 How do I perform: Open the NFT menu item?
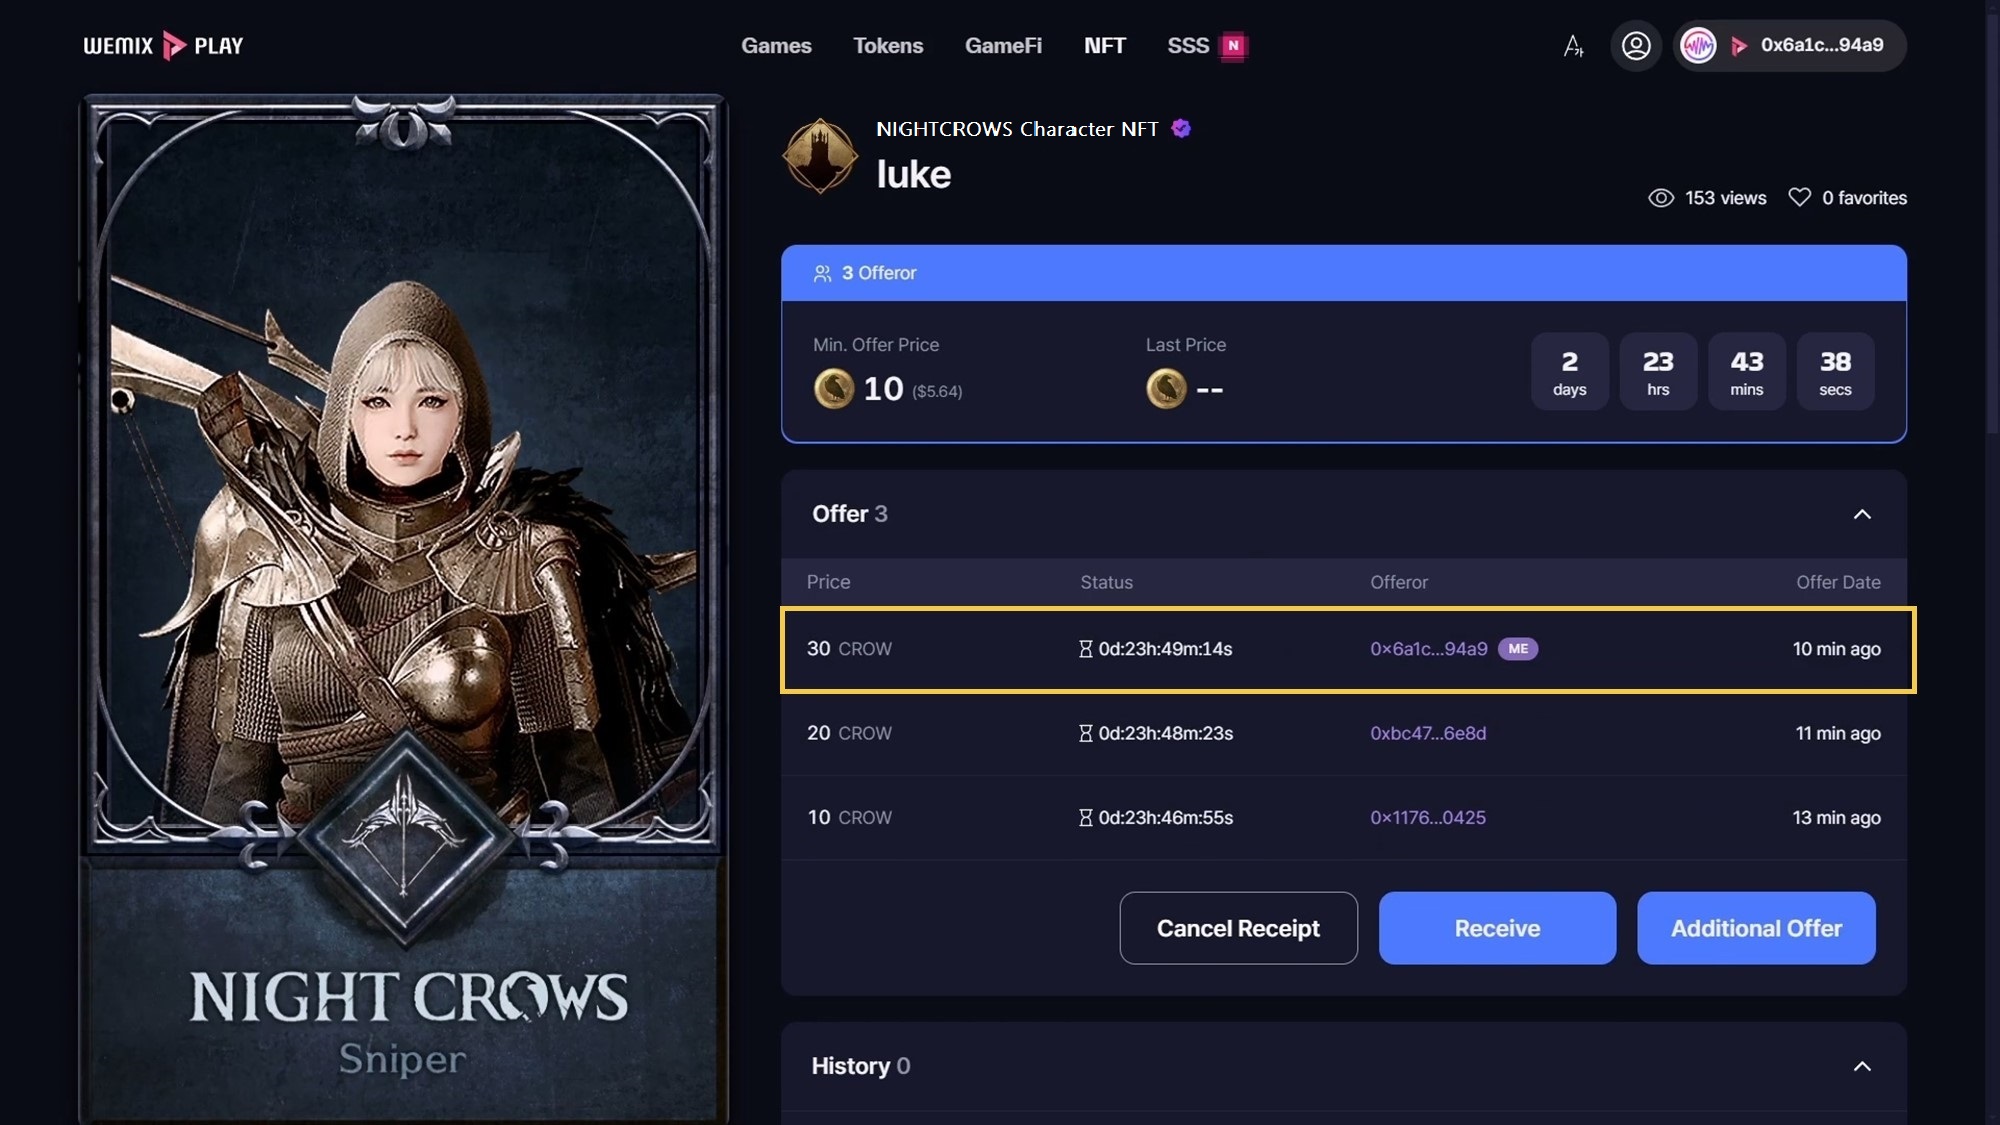(x=1104, y=46)
